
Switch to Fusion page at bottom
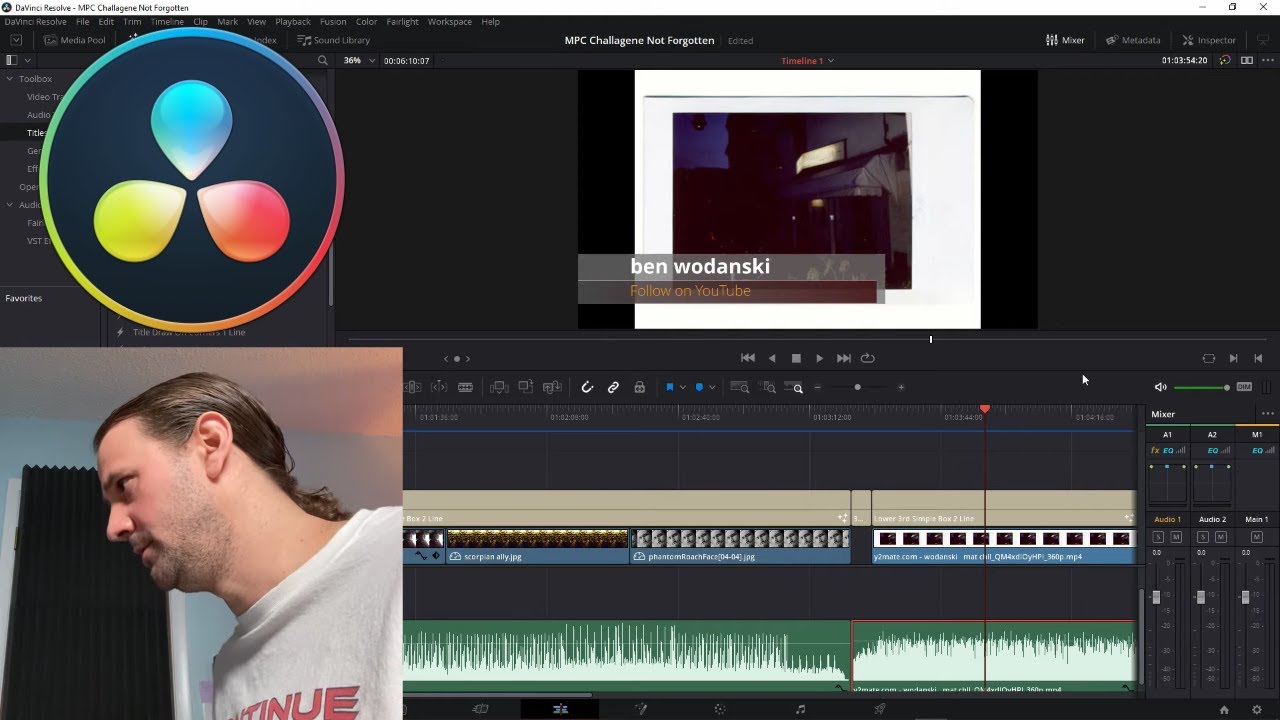point(641,709)
